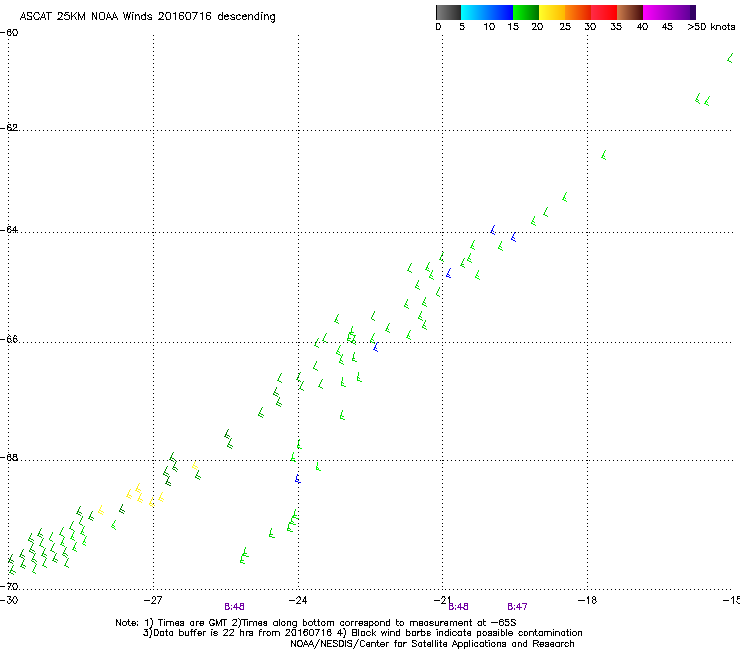Click the longitude label -21
The image size is (740, 650).
442,600
